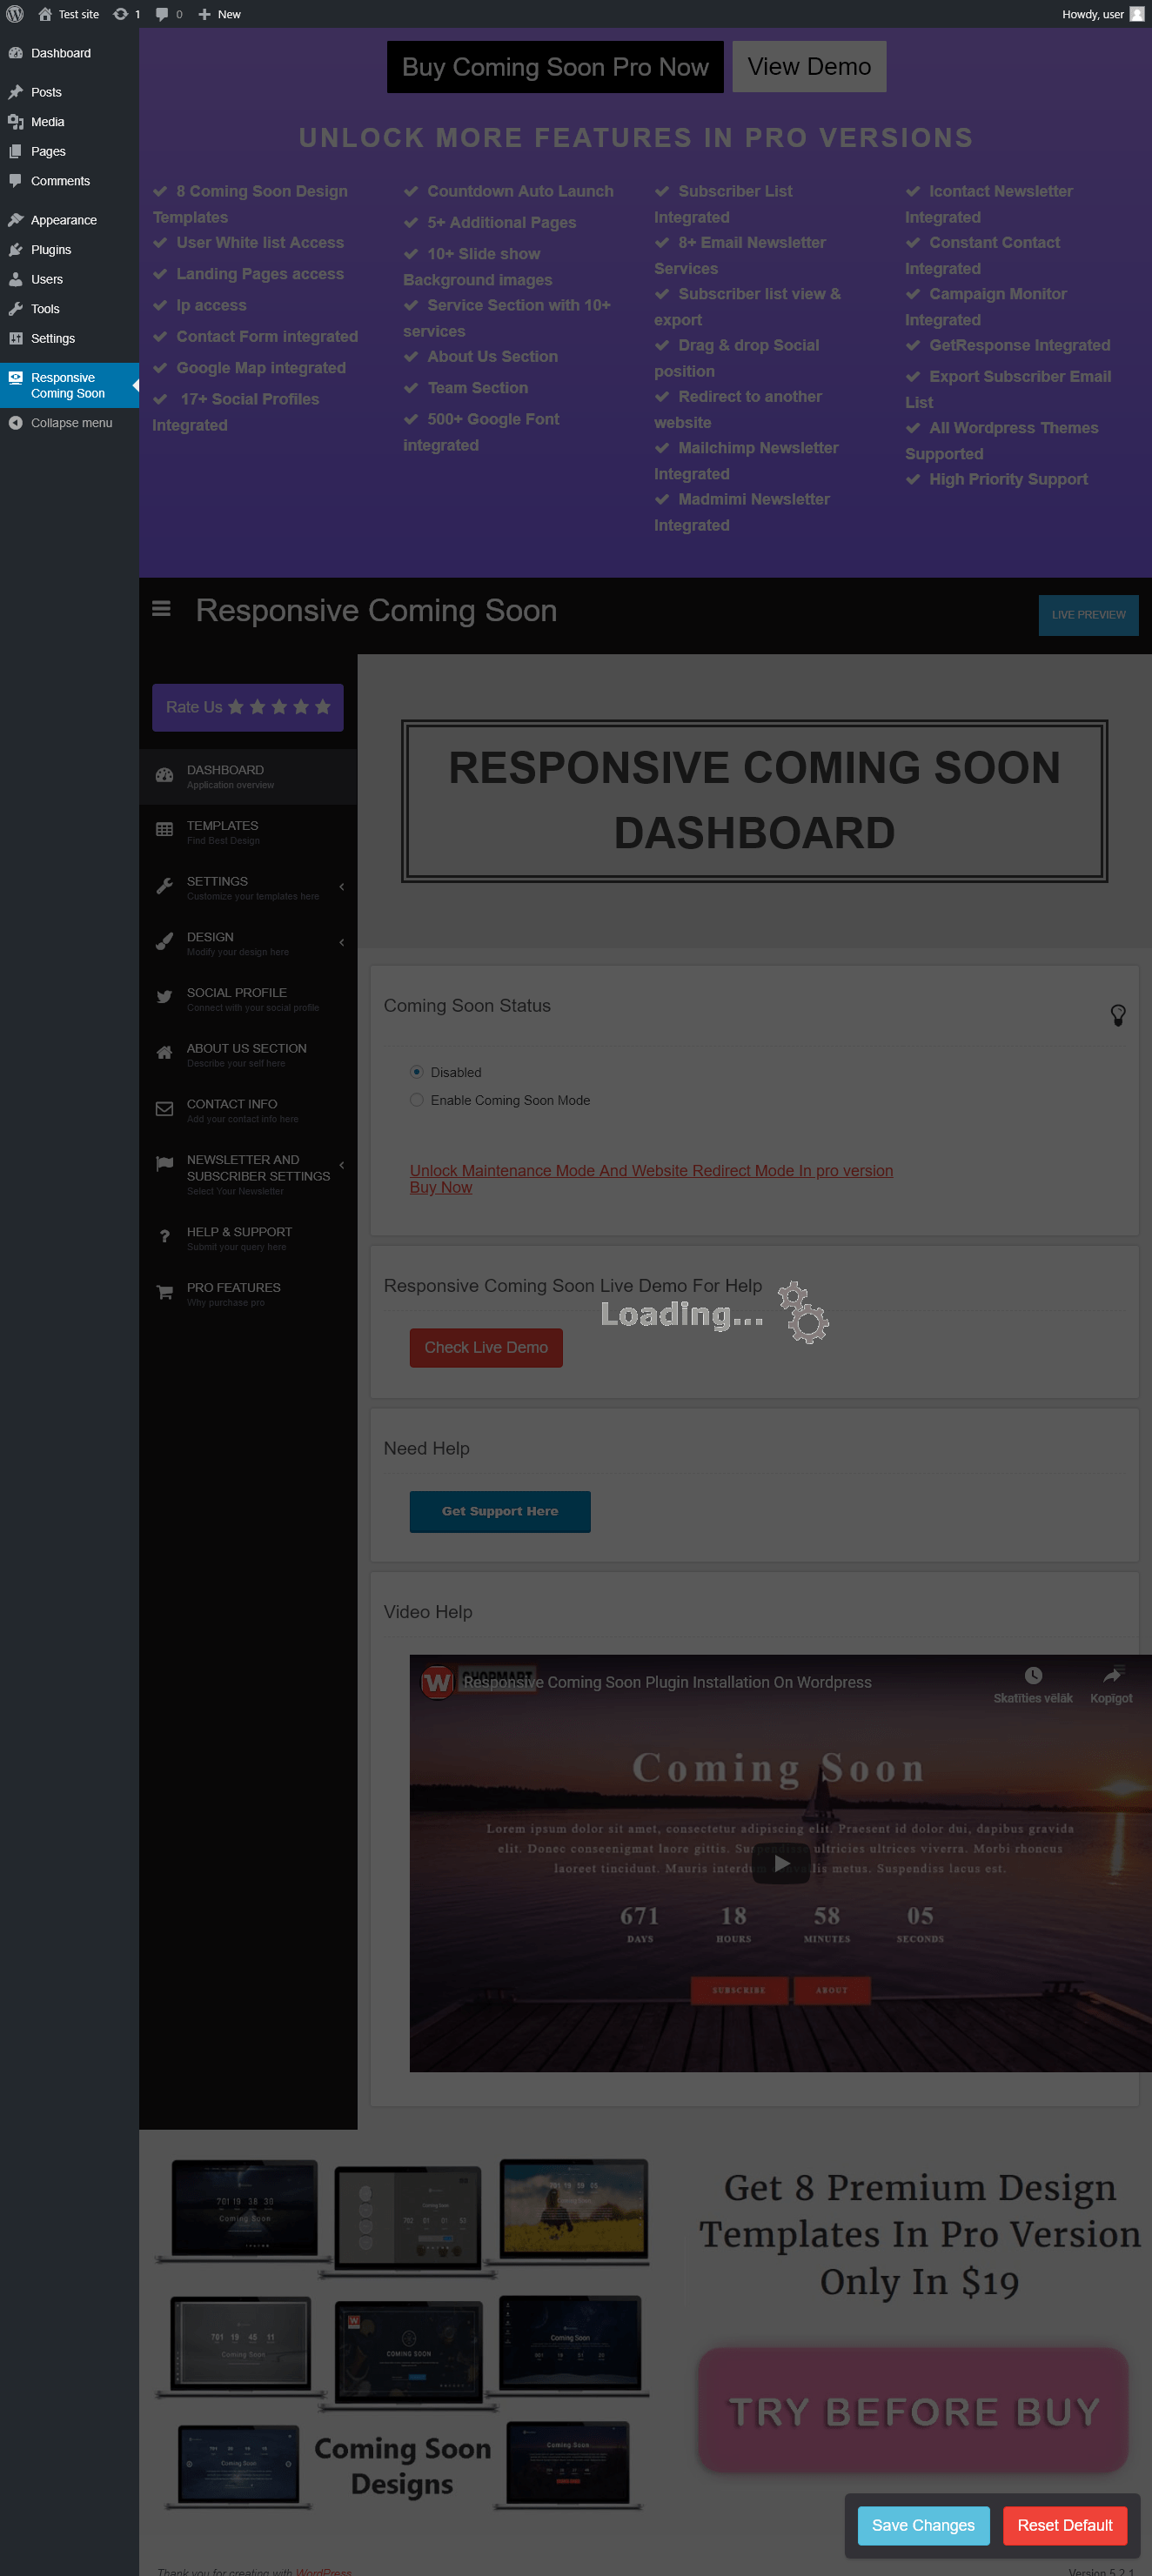Viewport: 1152px width, 2576px height.
Task: Click the View Demo button
Action: click(x=809, y=67)
